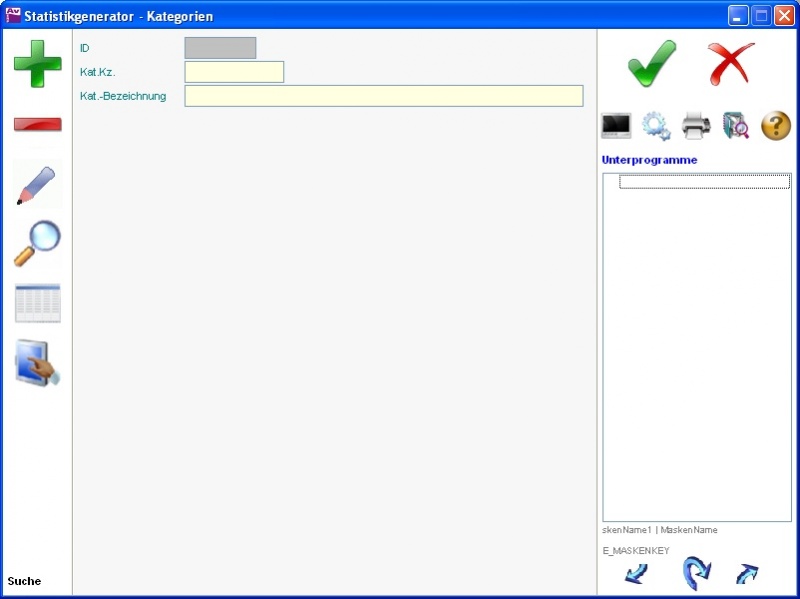This screenshot has height=599, width=800.
Task: Click the grey ID field
Action: pos(220,48)
